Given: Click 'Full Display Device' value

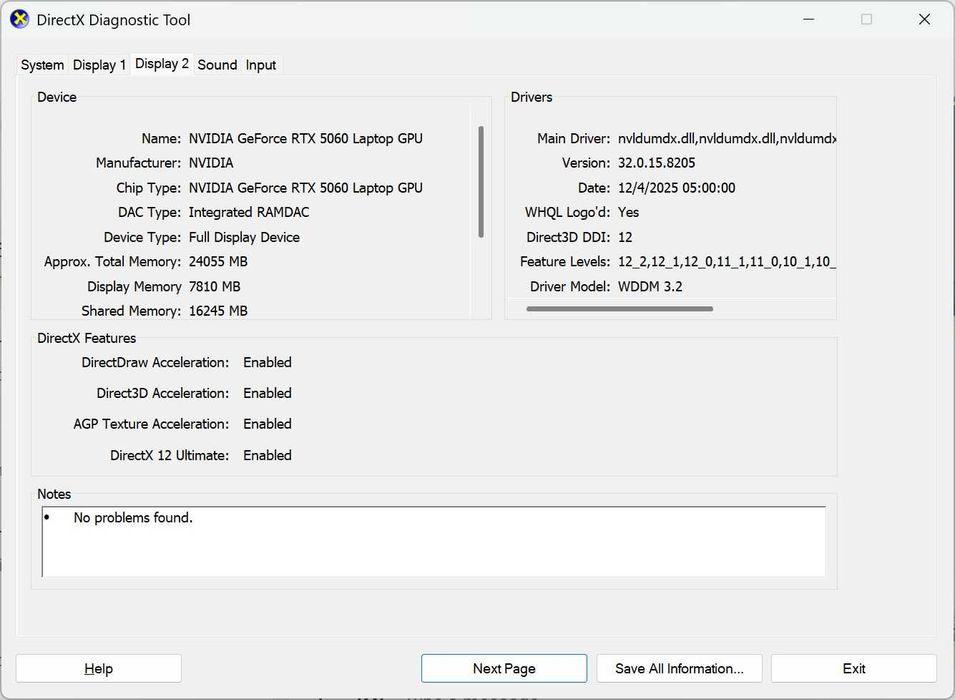Looking at the screenshot, I should click(244, 237).
